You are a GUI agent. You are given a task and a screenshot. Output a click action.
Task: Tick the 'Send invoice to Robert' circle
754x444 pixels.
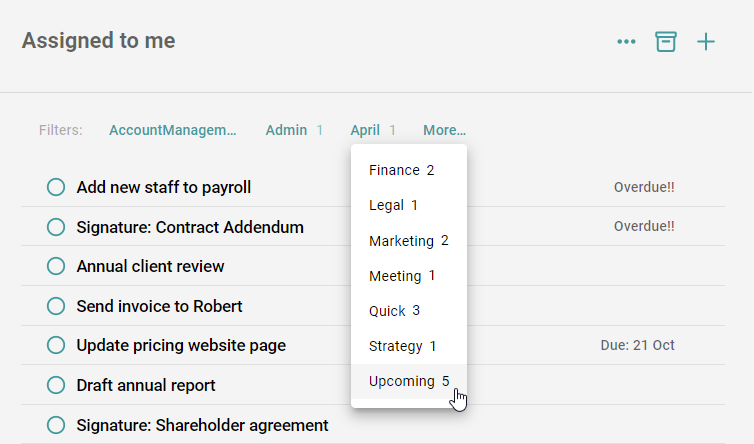pos(56,306)
